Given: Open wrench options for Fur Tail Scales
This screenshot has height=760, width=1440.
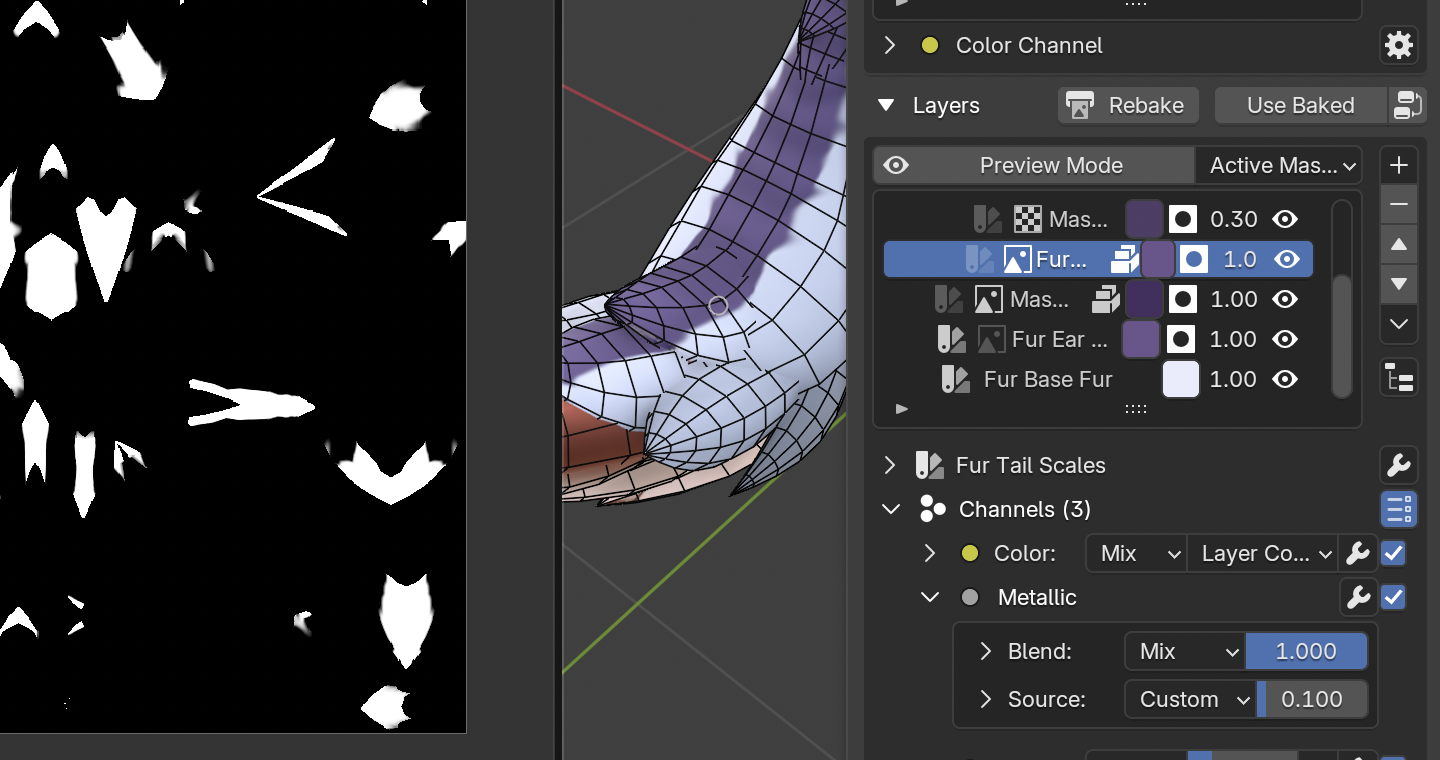Looking at the screenshot, I should click(1398, 465).
